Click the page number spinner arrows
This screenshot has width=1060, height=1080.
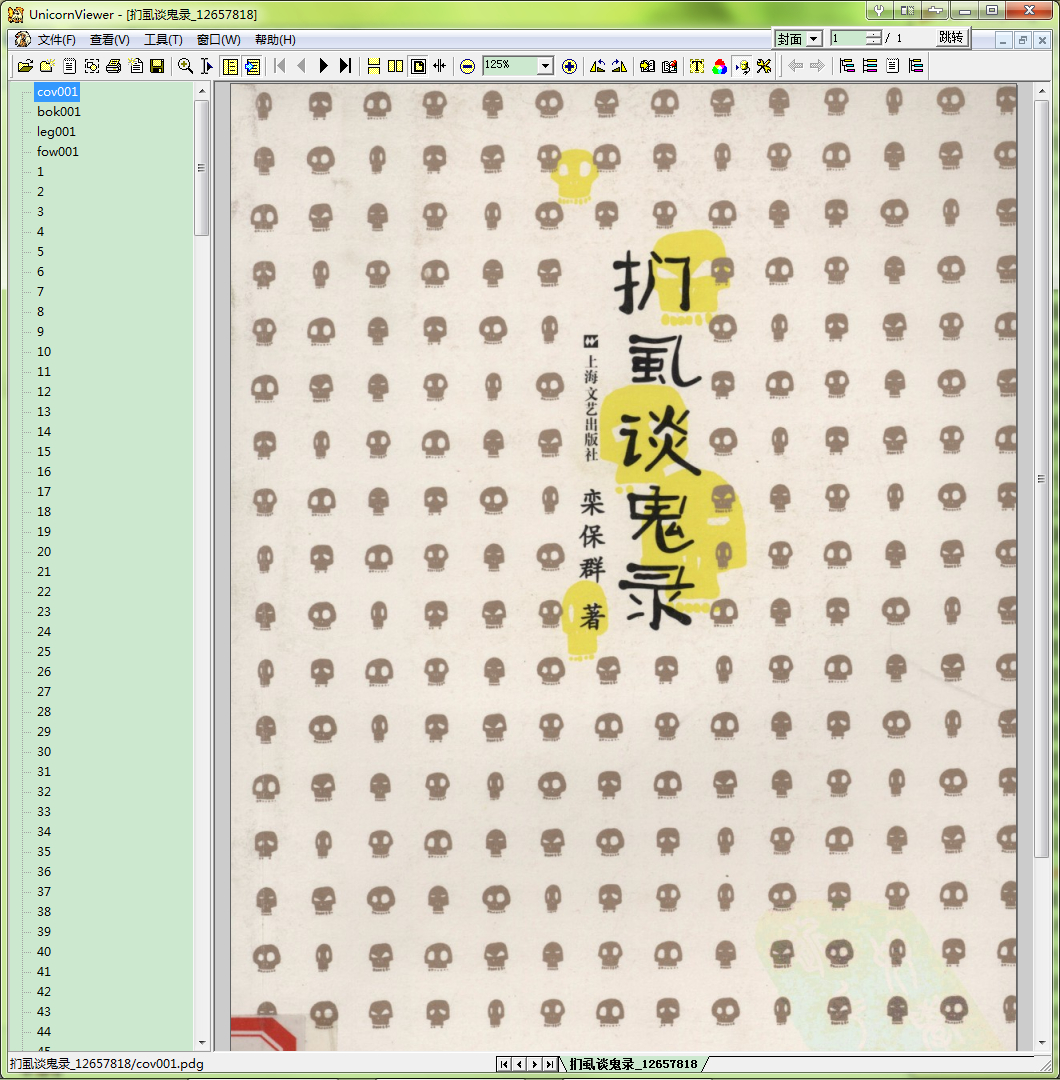pos(873,39)
